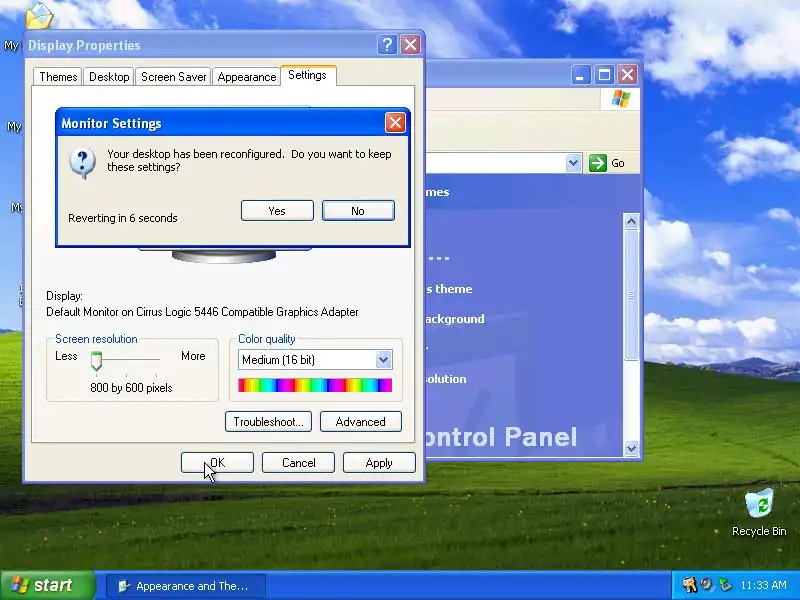Screen dimensions: 800x600
Task: Apply the display settings
Action: tap(379, 463)
